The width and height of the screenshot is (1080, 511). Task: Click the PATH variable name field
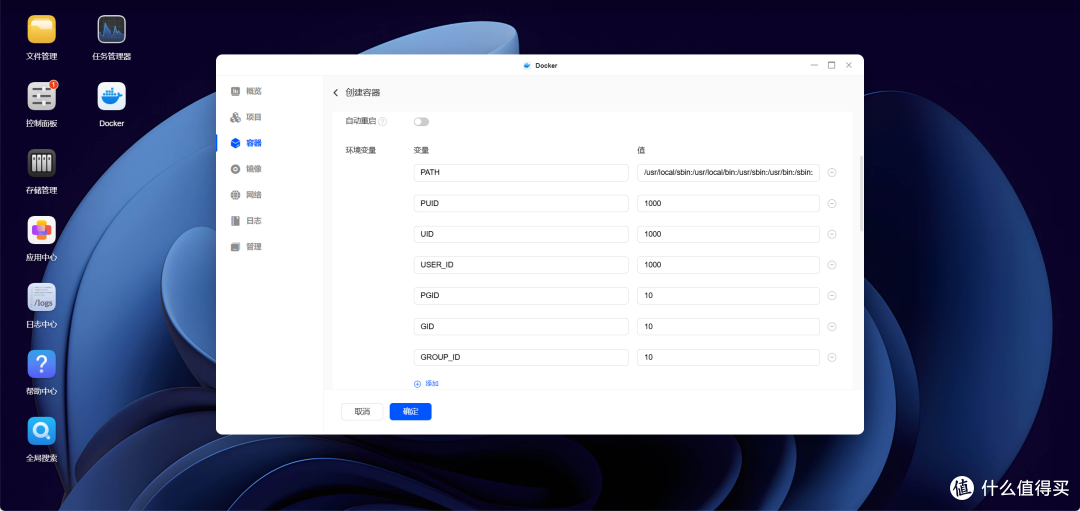[521, 172]
